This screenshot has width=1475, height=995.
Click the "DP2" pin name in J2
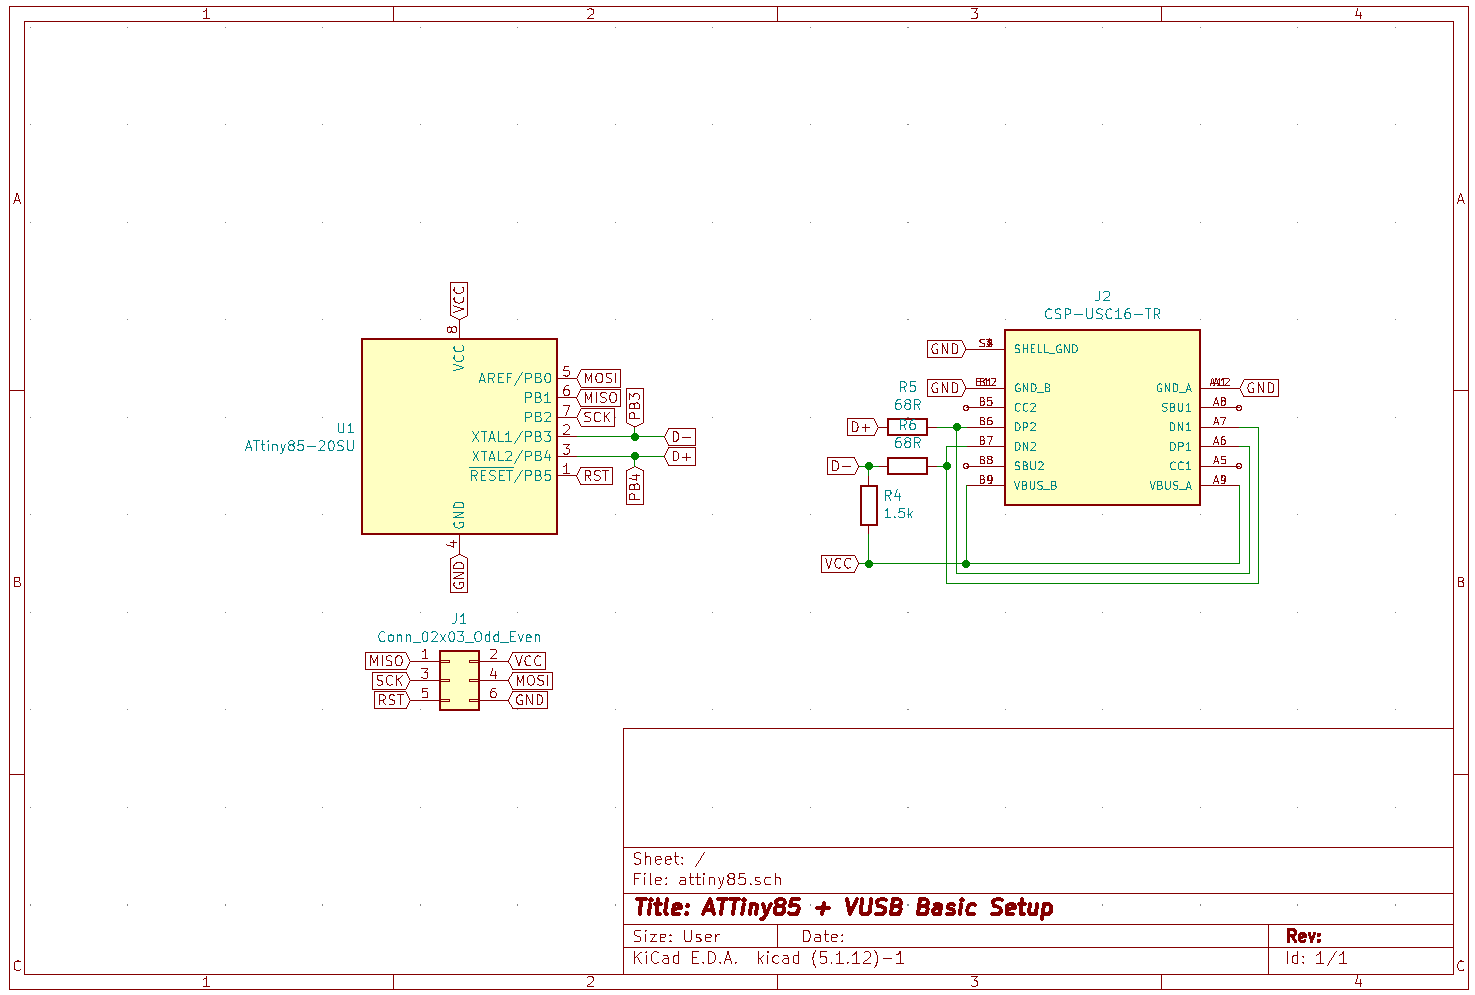[1025, 427]
